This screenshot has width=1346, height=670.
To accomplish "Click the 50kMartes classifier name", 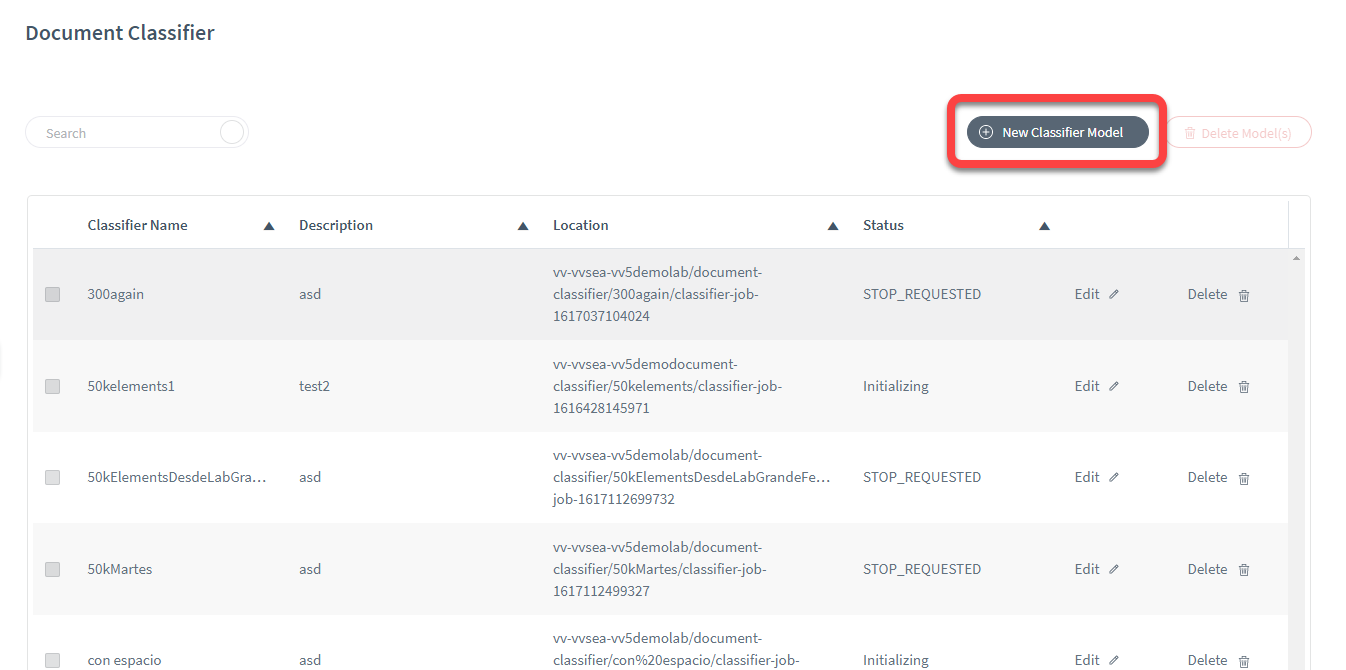I will pyautogui.click(x=120, y=569).
